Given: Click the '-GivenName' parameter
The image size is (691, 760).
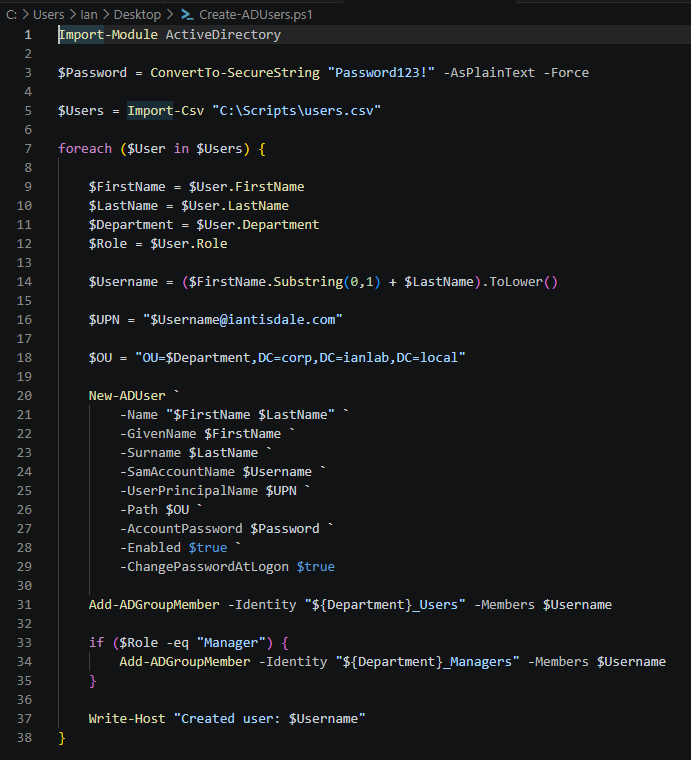Looking at the screenshot, I should point(158,434).
